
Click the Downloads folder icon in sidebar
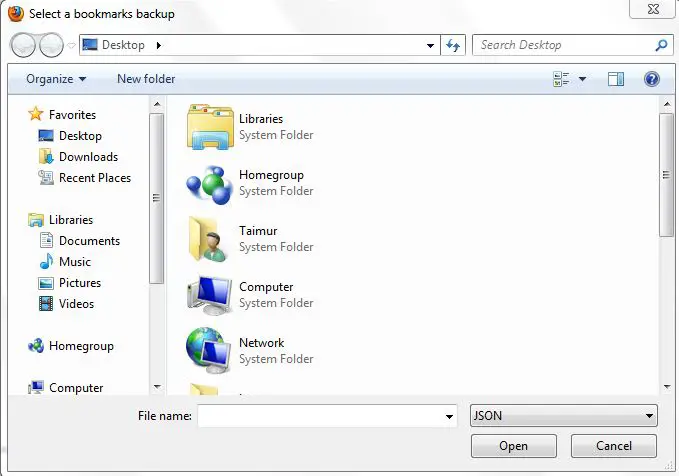click(46, 156)
